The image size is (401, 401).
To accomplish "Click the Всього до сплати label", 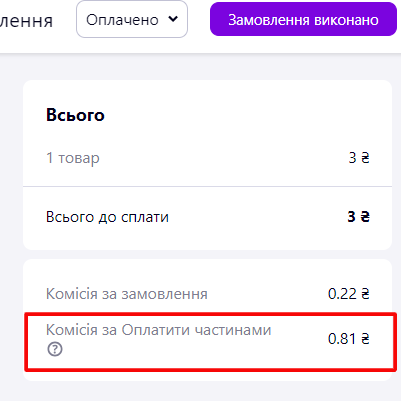I will click(x=107, y=217).
